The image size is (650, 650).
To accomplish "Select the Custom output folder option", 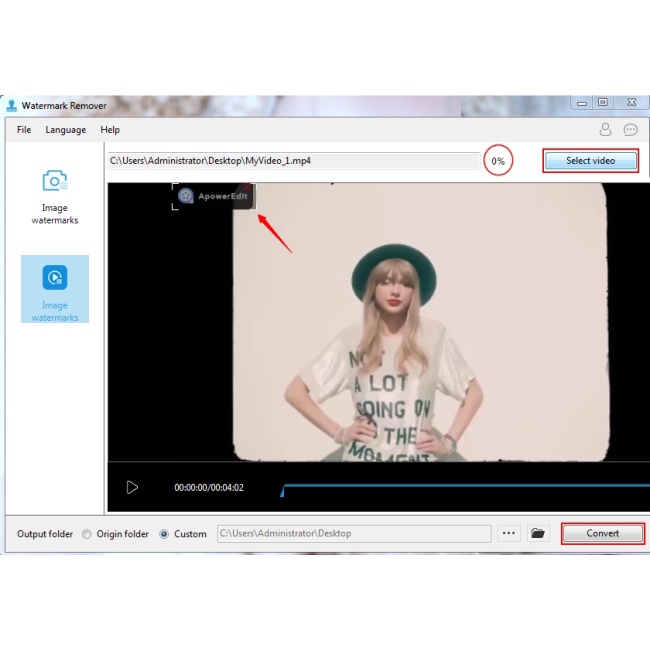I will click(164, 534).
